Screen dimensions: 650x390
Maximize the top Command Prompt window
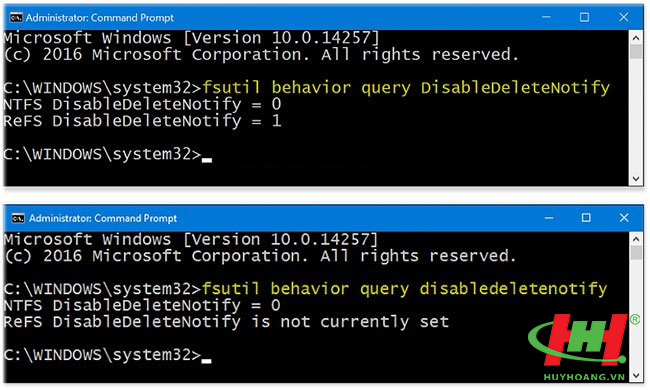(x=584, y=17)
